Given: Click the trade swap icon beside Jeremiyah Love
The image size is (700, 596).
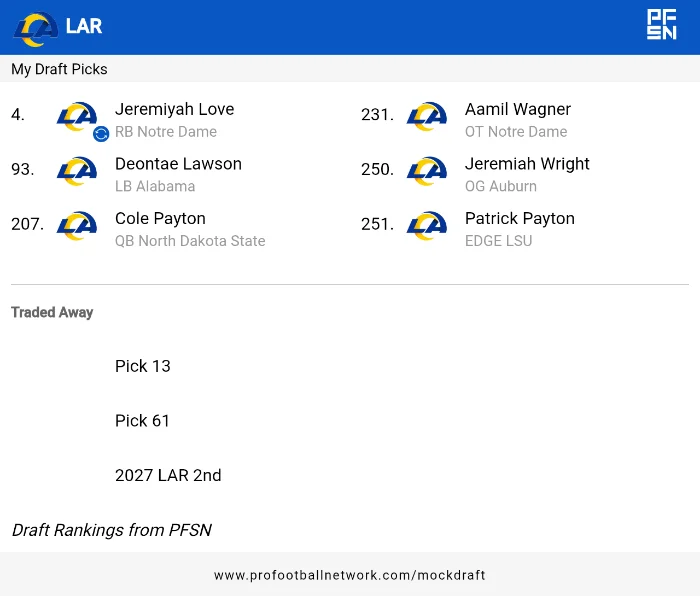Looking at the screenshot, I should click(x=101, y=134).
